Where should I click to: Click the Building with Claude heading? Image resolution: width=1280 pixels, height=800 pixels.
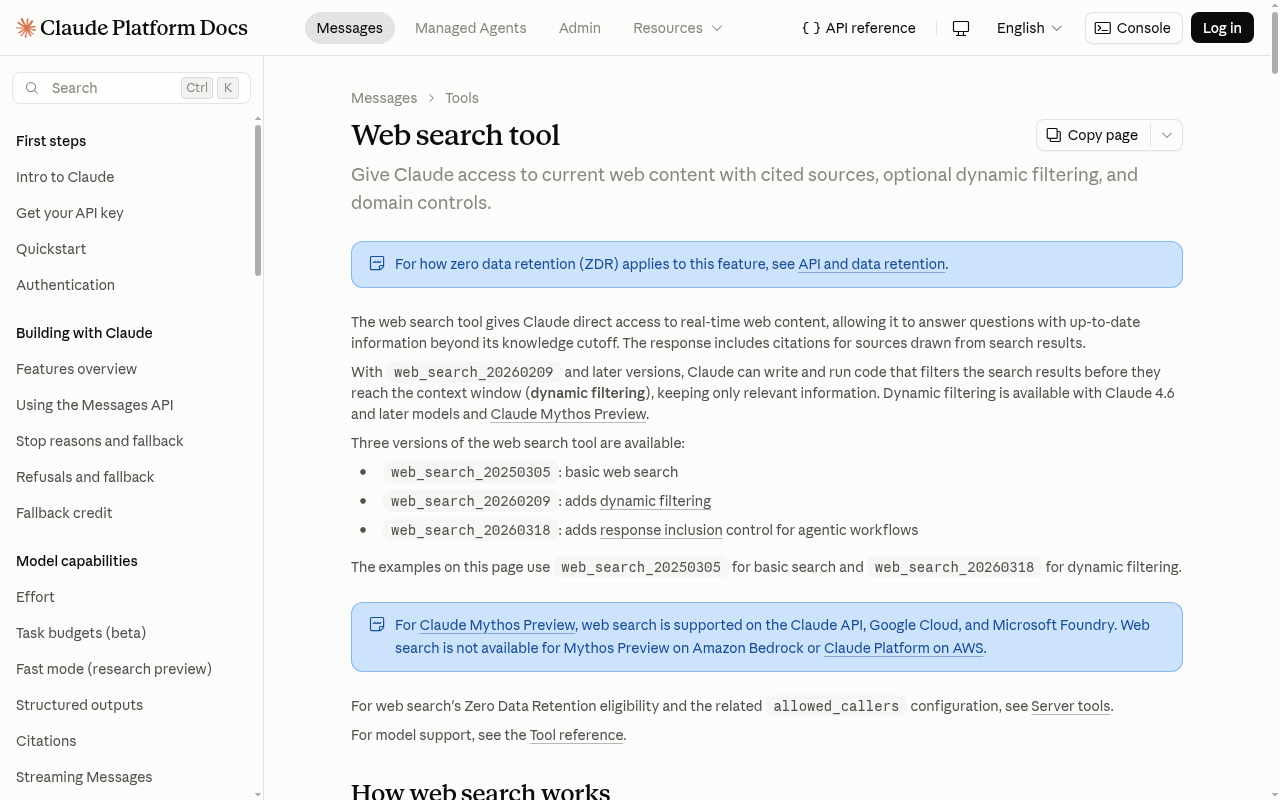pos(84,333)
